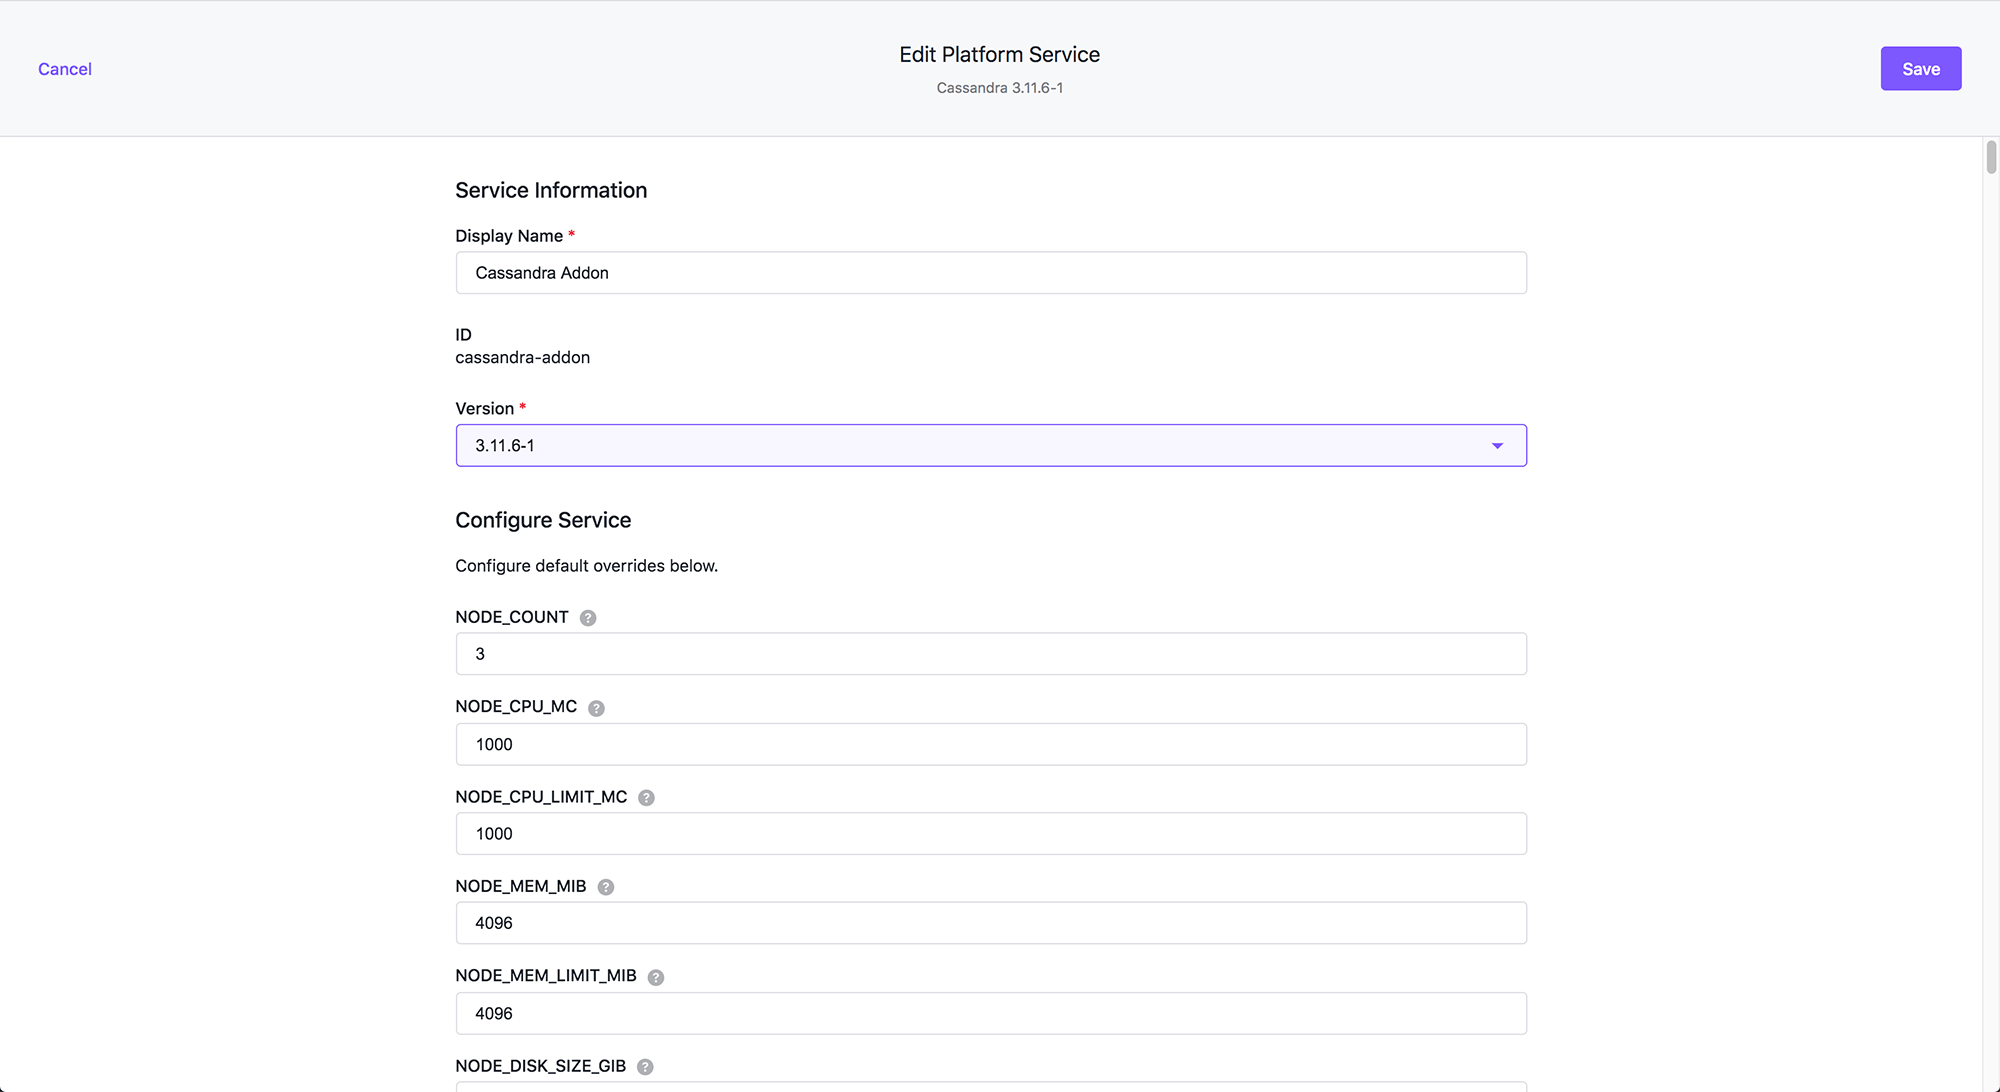
Task: Click the NODE_CPU_LIMIT_MC input field
Action: point(991,834)
